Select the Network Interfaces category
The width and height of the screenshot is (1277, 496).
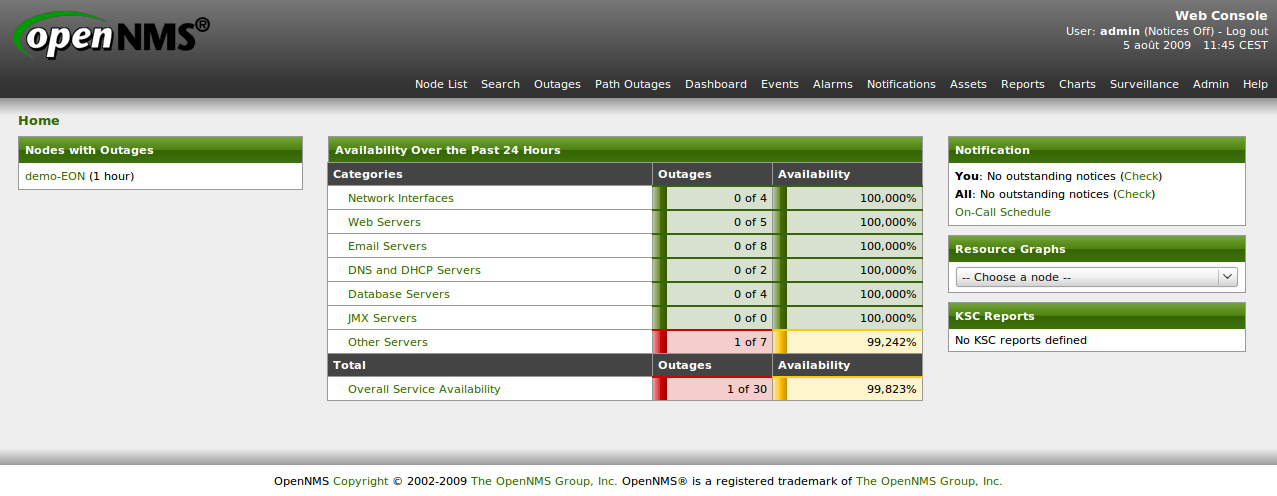pyautogui.click(x=400, y=198)
